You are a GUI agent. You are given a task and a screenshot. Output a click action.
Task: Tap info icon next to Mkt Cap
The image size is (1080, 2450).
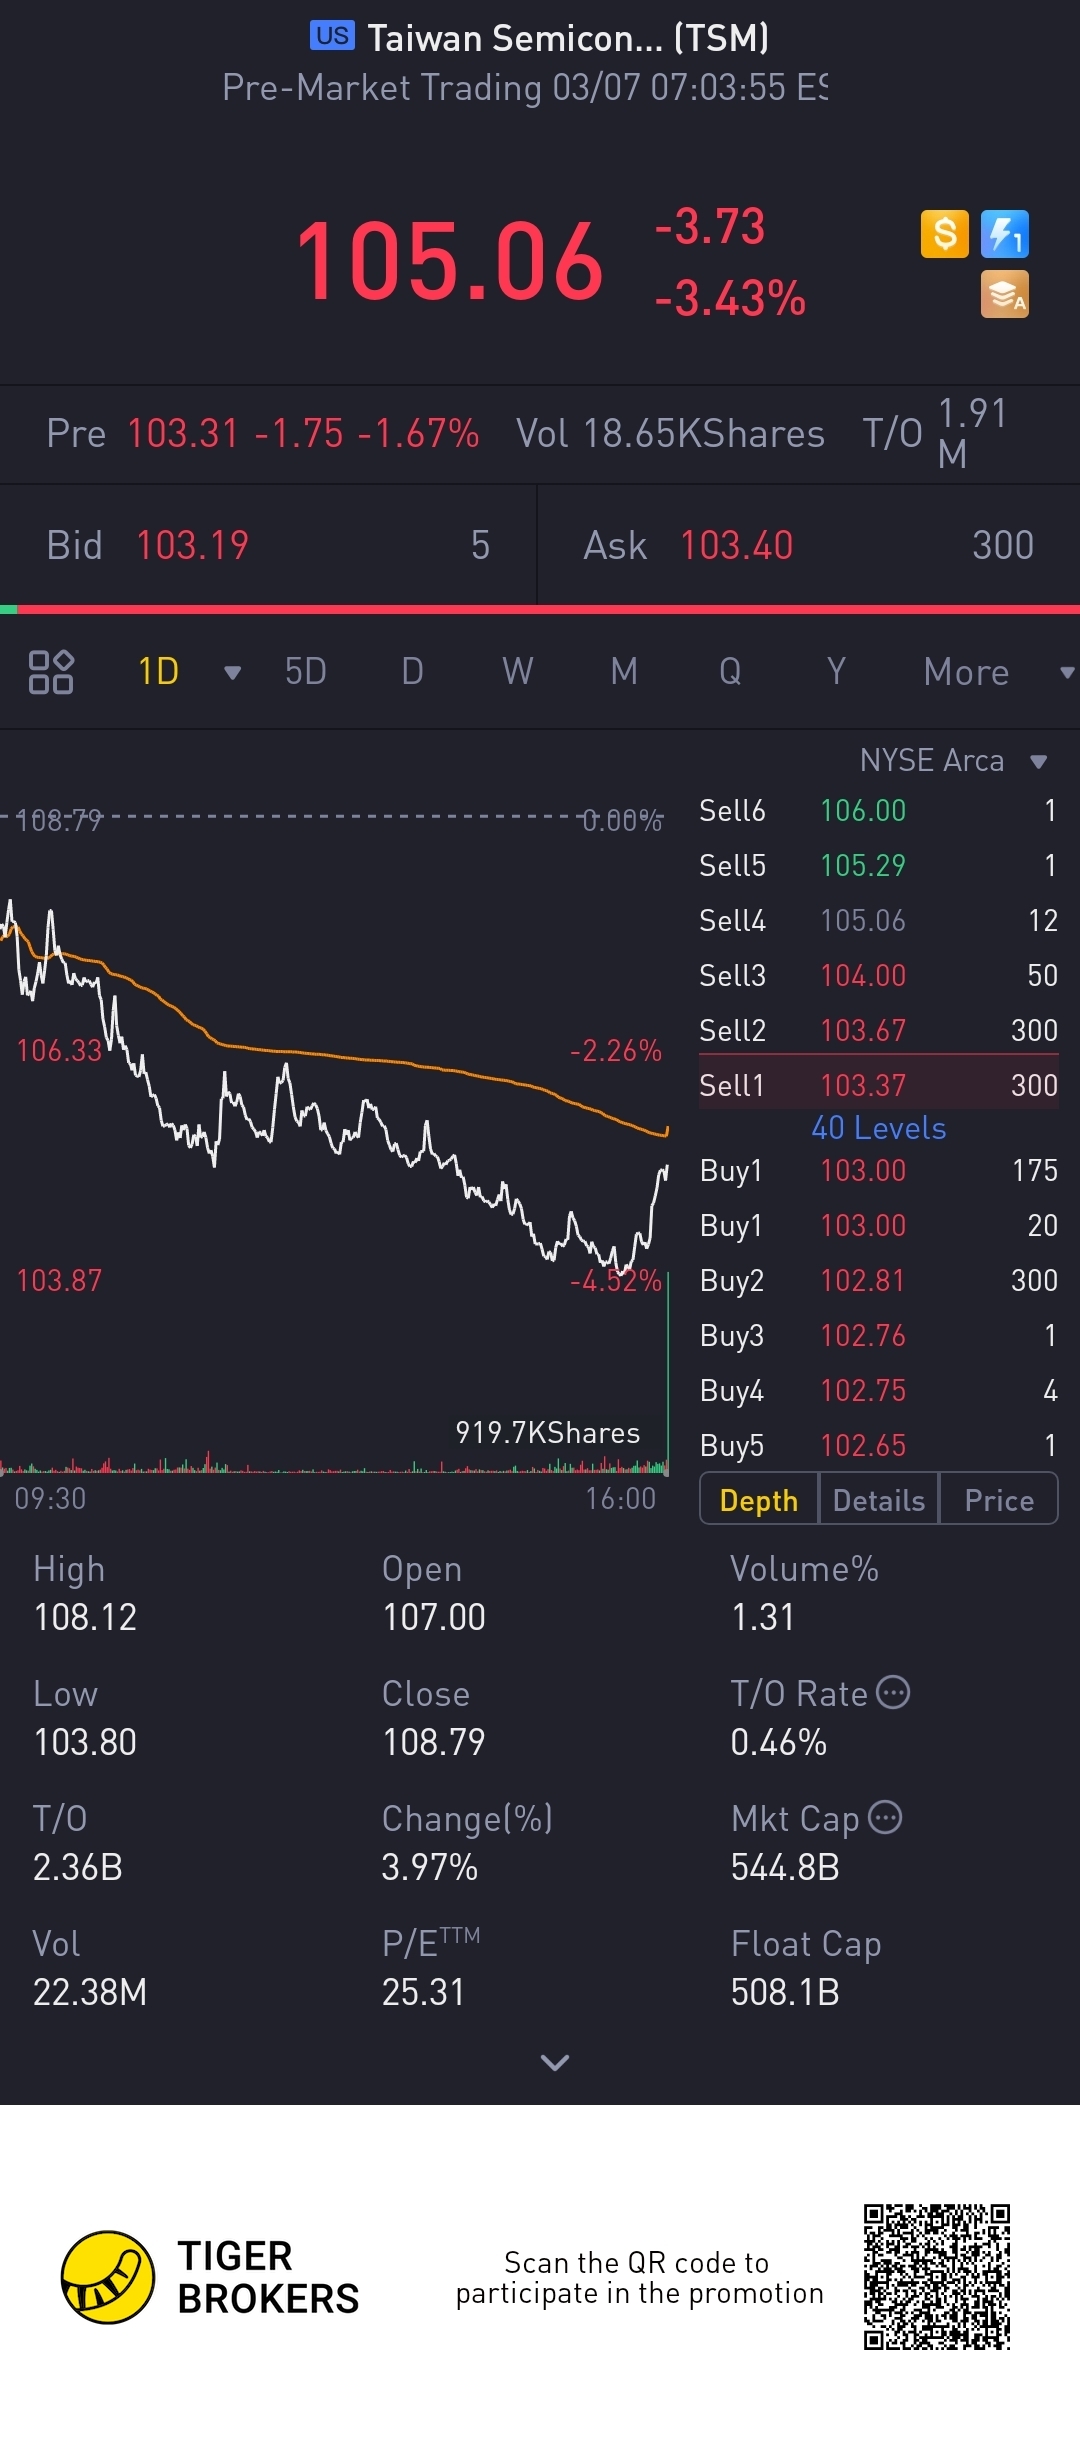[885, 1817]
